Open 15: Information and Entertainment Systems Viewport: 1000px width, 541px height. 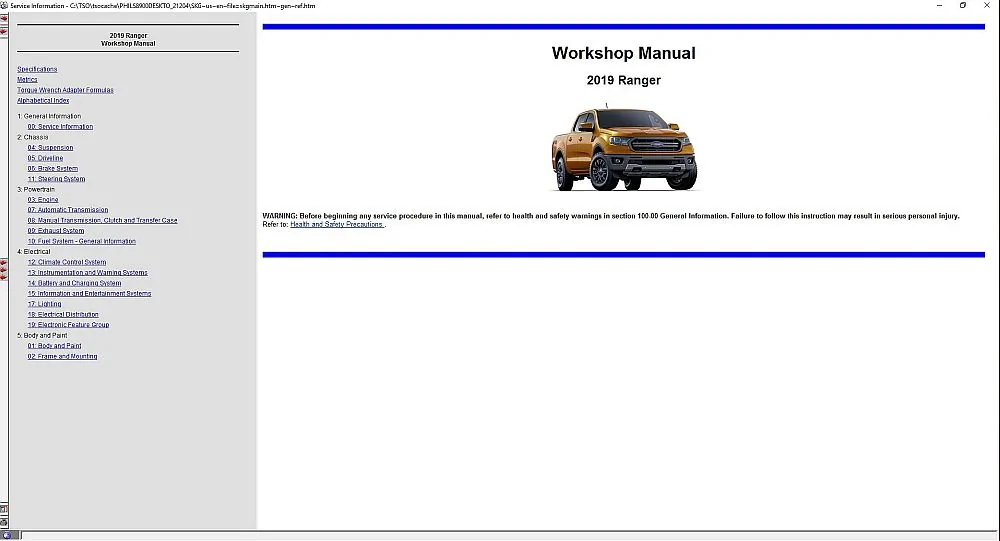click(89, 293)
